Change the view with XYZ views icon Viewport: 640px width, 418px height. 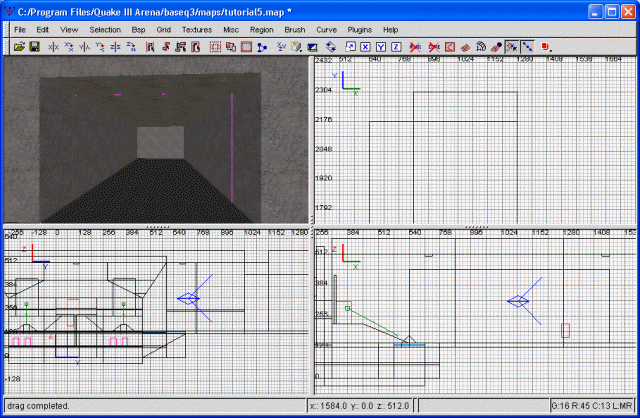281,47
